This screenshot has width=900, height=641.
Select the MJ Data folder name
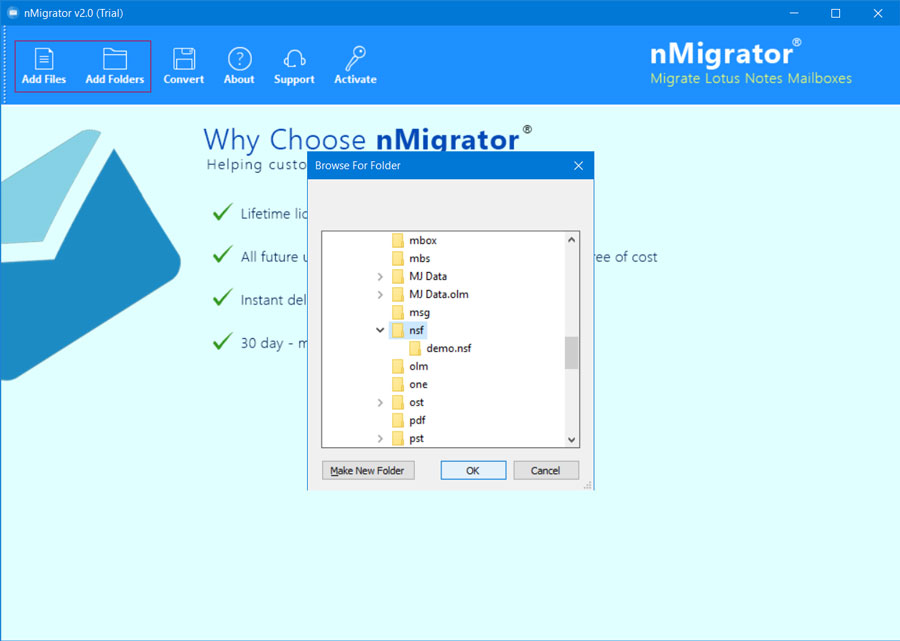tap(428, 276)
